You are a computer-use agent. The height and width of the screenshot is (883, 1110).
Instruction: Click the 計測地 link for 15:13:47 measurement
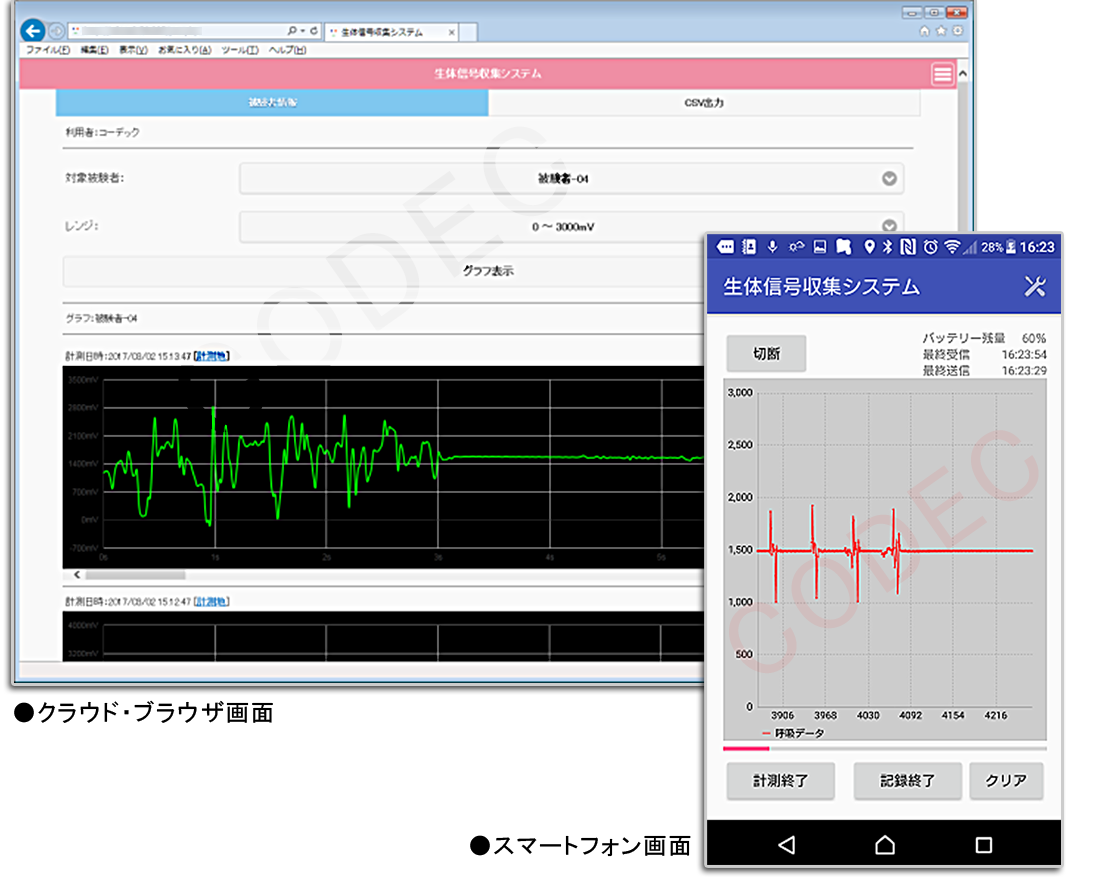(x=212, y=356)
